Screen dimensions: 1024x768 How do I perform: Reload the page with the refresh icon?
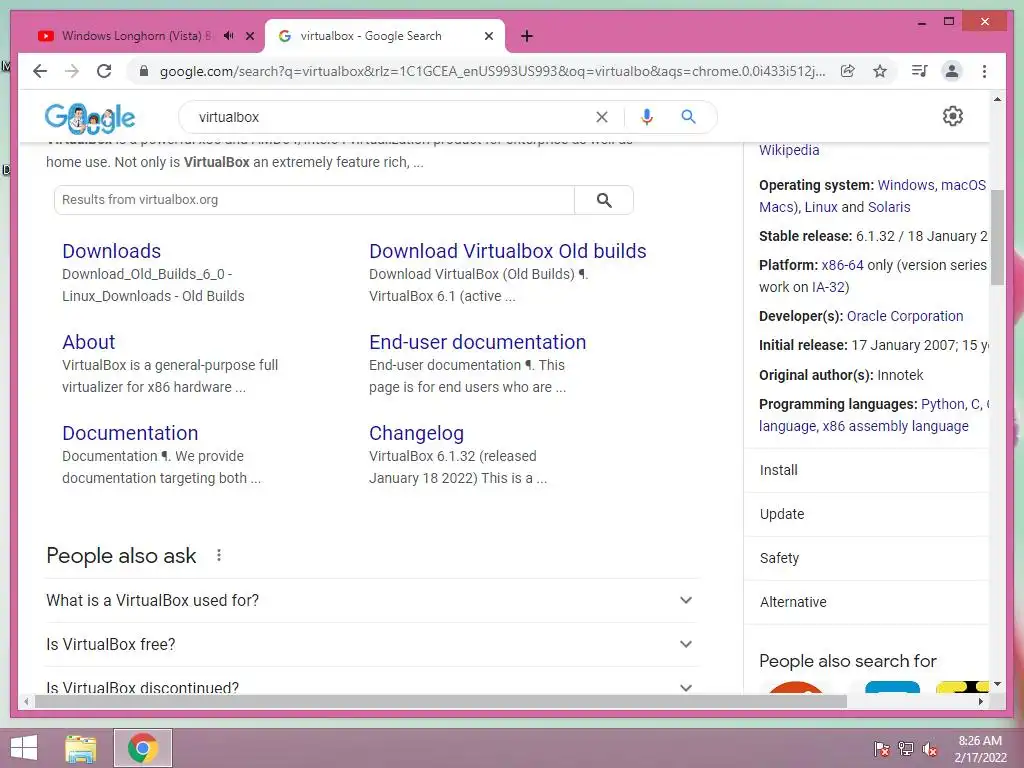pyautogui.click(x=104, y=71)
